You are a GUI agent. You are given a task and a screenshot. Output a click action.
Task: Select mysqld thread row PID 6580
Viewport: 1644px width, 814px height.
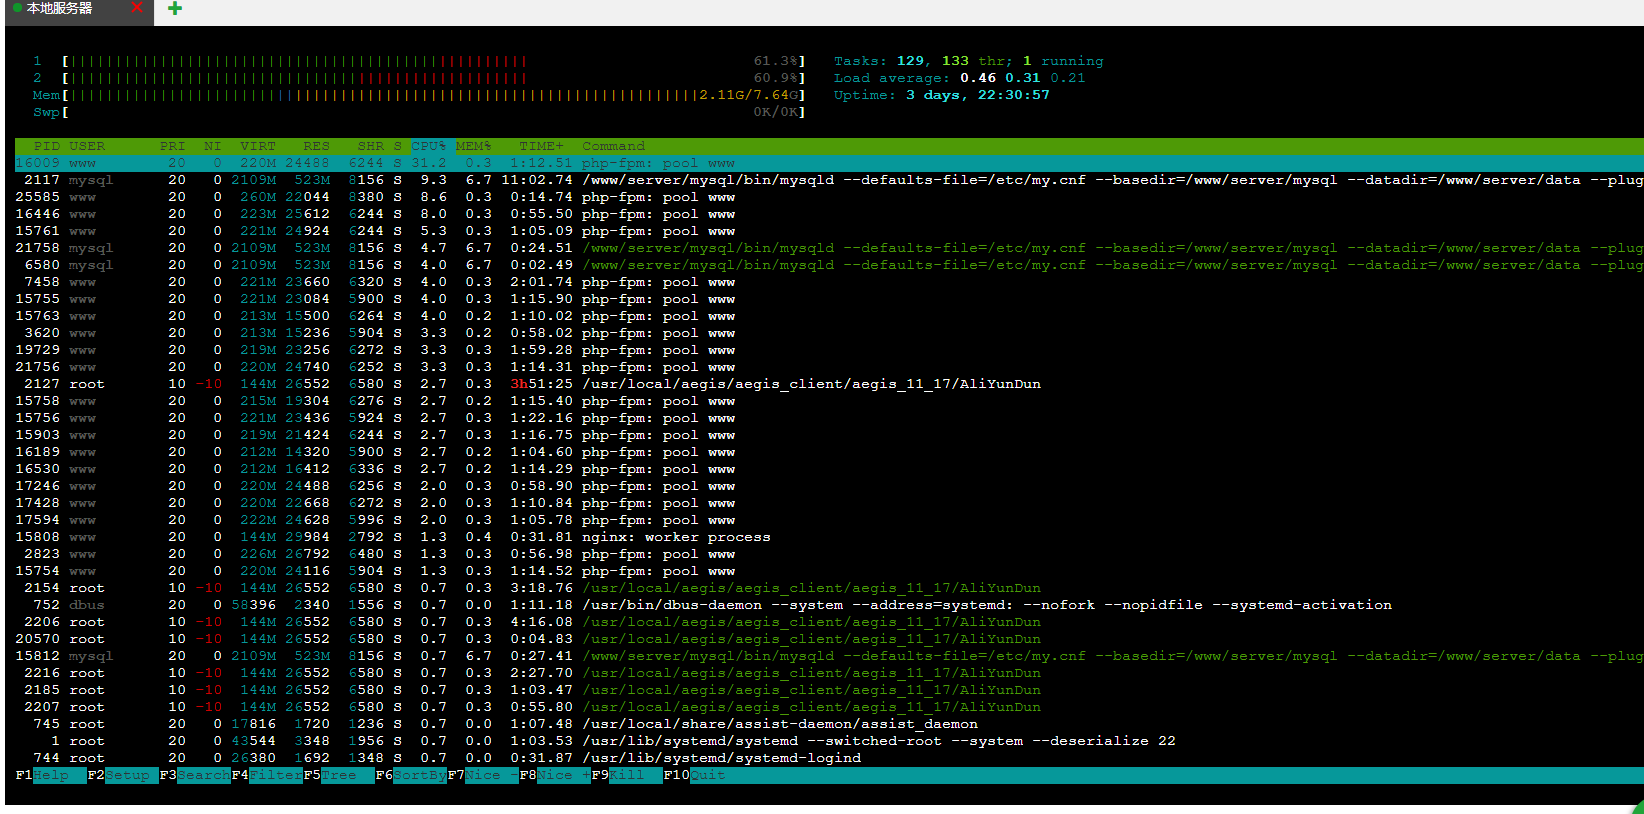829,265
